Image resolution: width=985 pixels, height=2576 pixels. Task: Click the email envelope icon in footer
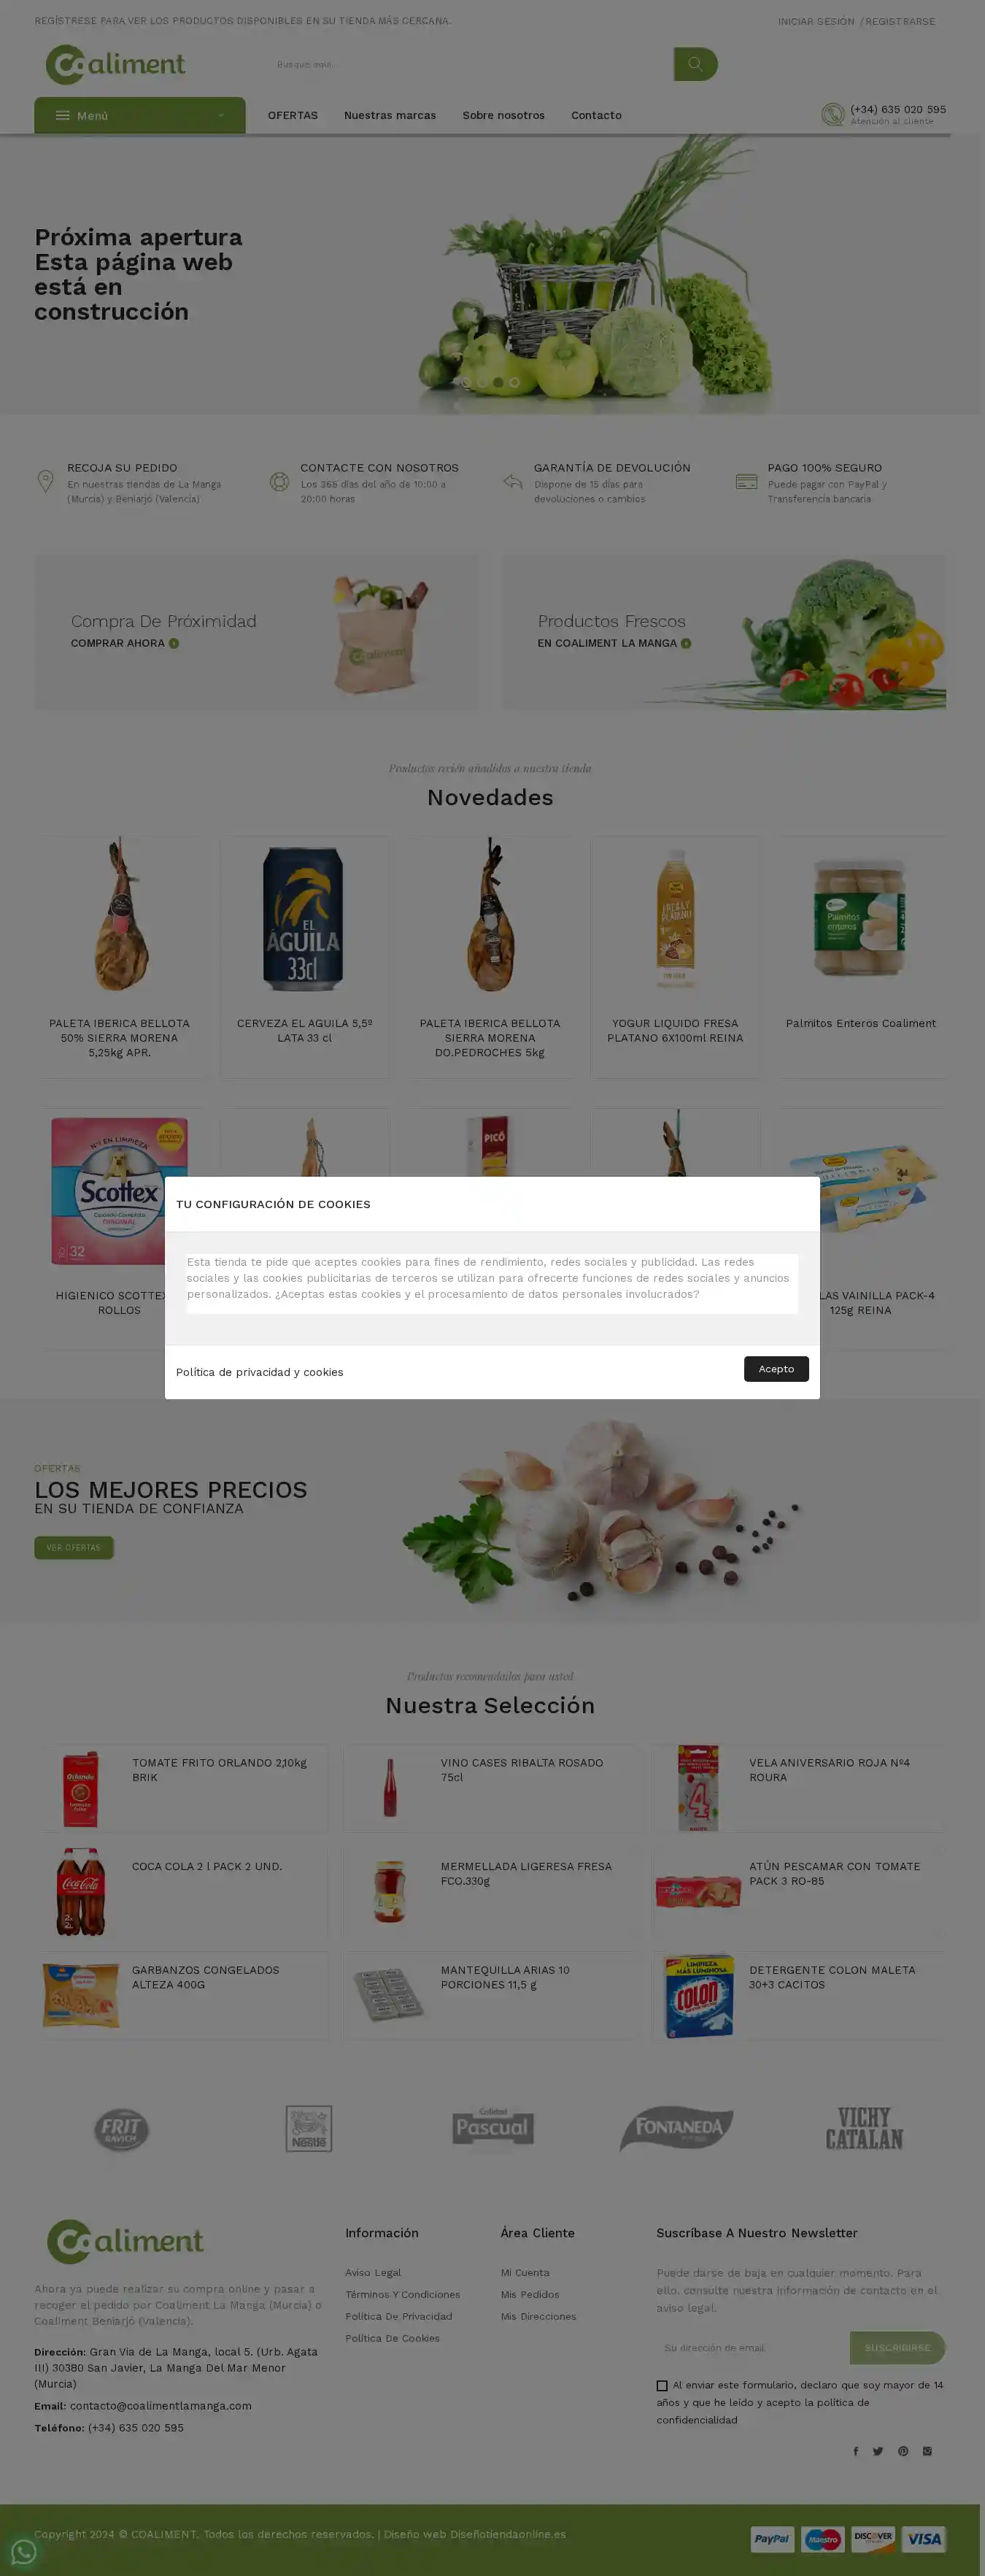tap(927, 2451)
